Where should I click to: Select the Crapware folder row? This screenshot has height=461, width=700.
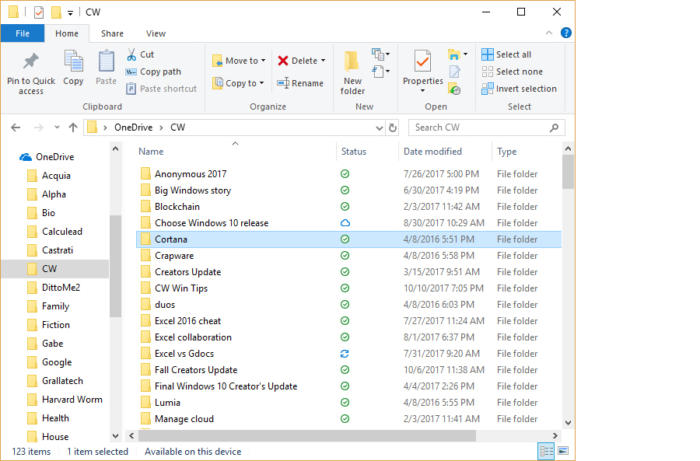tap(348, 255)
